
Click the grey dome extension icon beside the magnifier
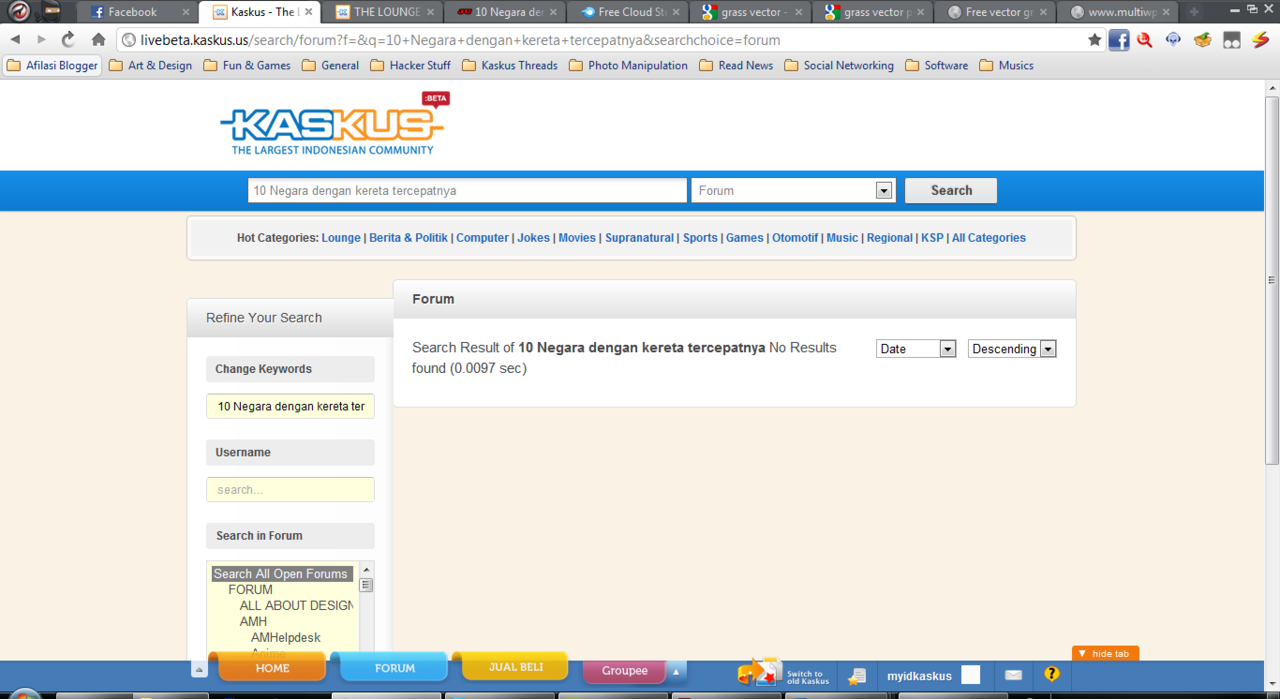1173,40
